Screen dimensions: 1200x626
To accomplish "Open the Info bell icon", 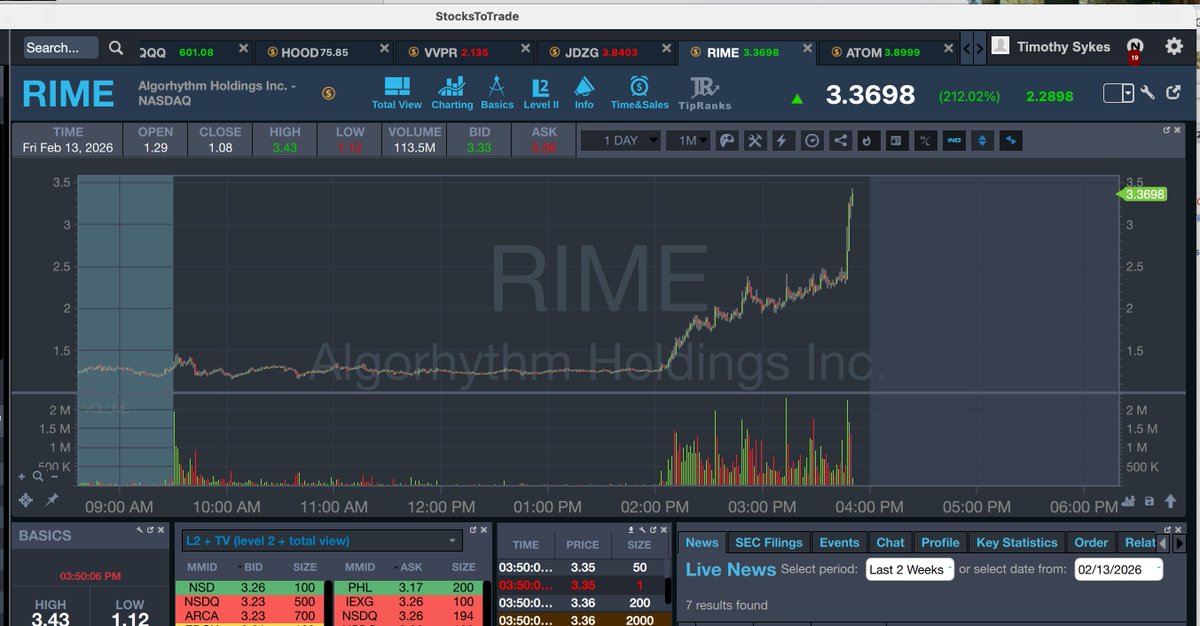I will (584, 91).
